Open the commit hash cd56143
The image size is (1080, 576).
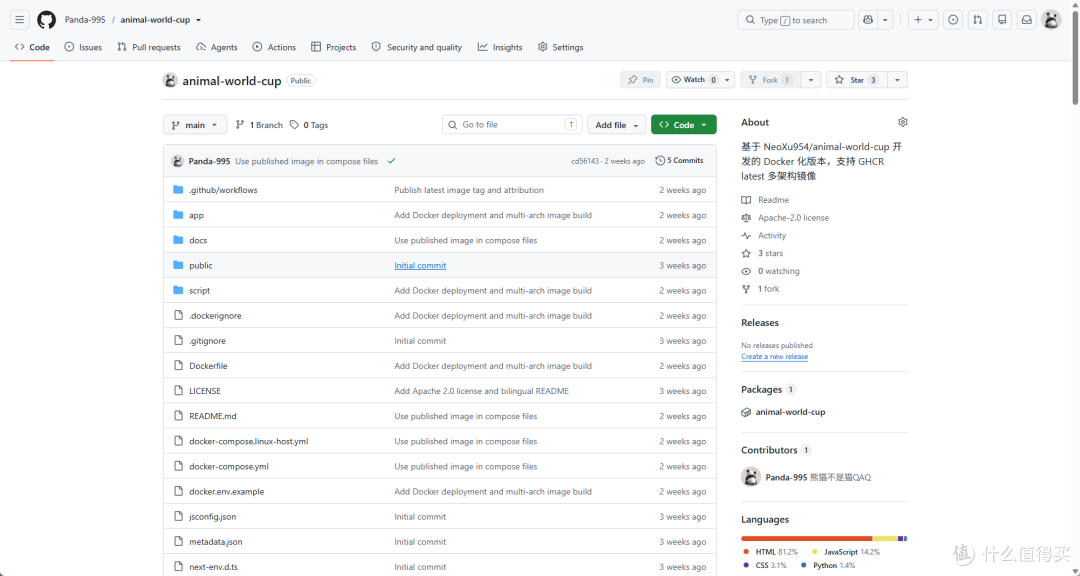585,161
